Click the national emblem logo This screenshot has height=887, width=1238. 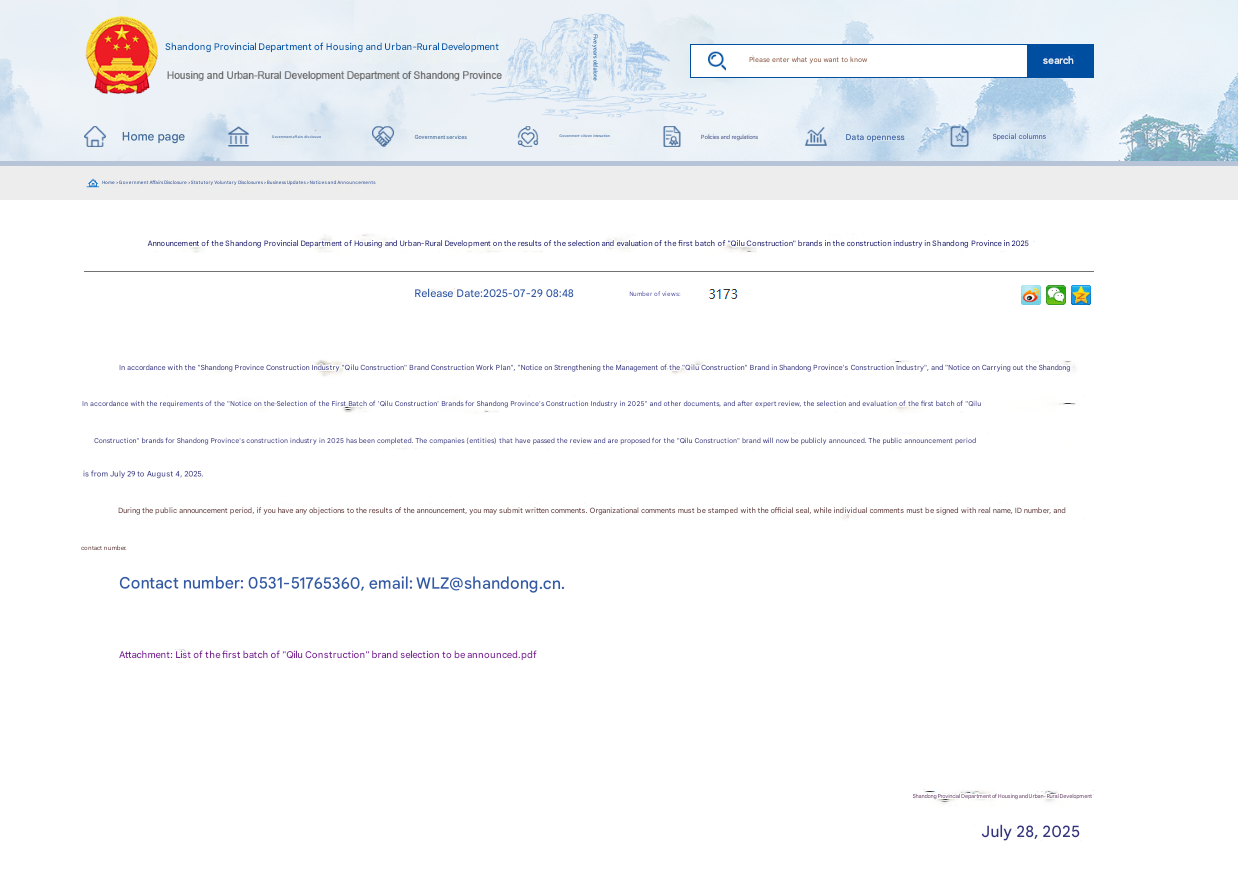[122, 56]
